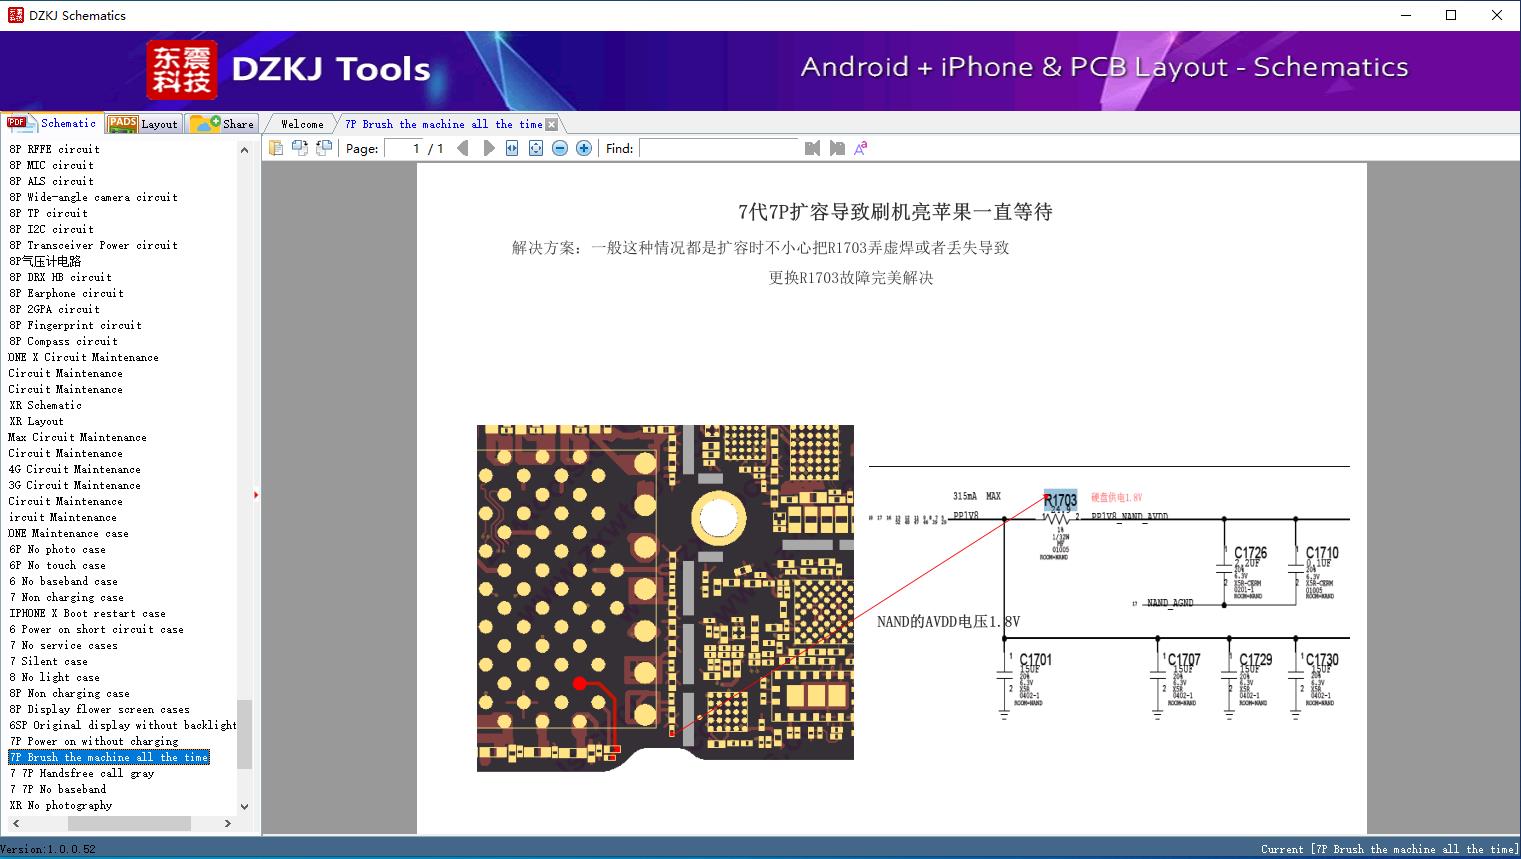Open 8P Compass circuit
Viewport: 1521px width, 859px height.
[63, 341]
